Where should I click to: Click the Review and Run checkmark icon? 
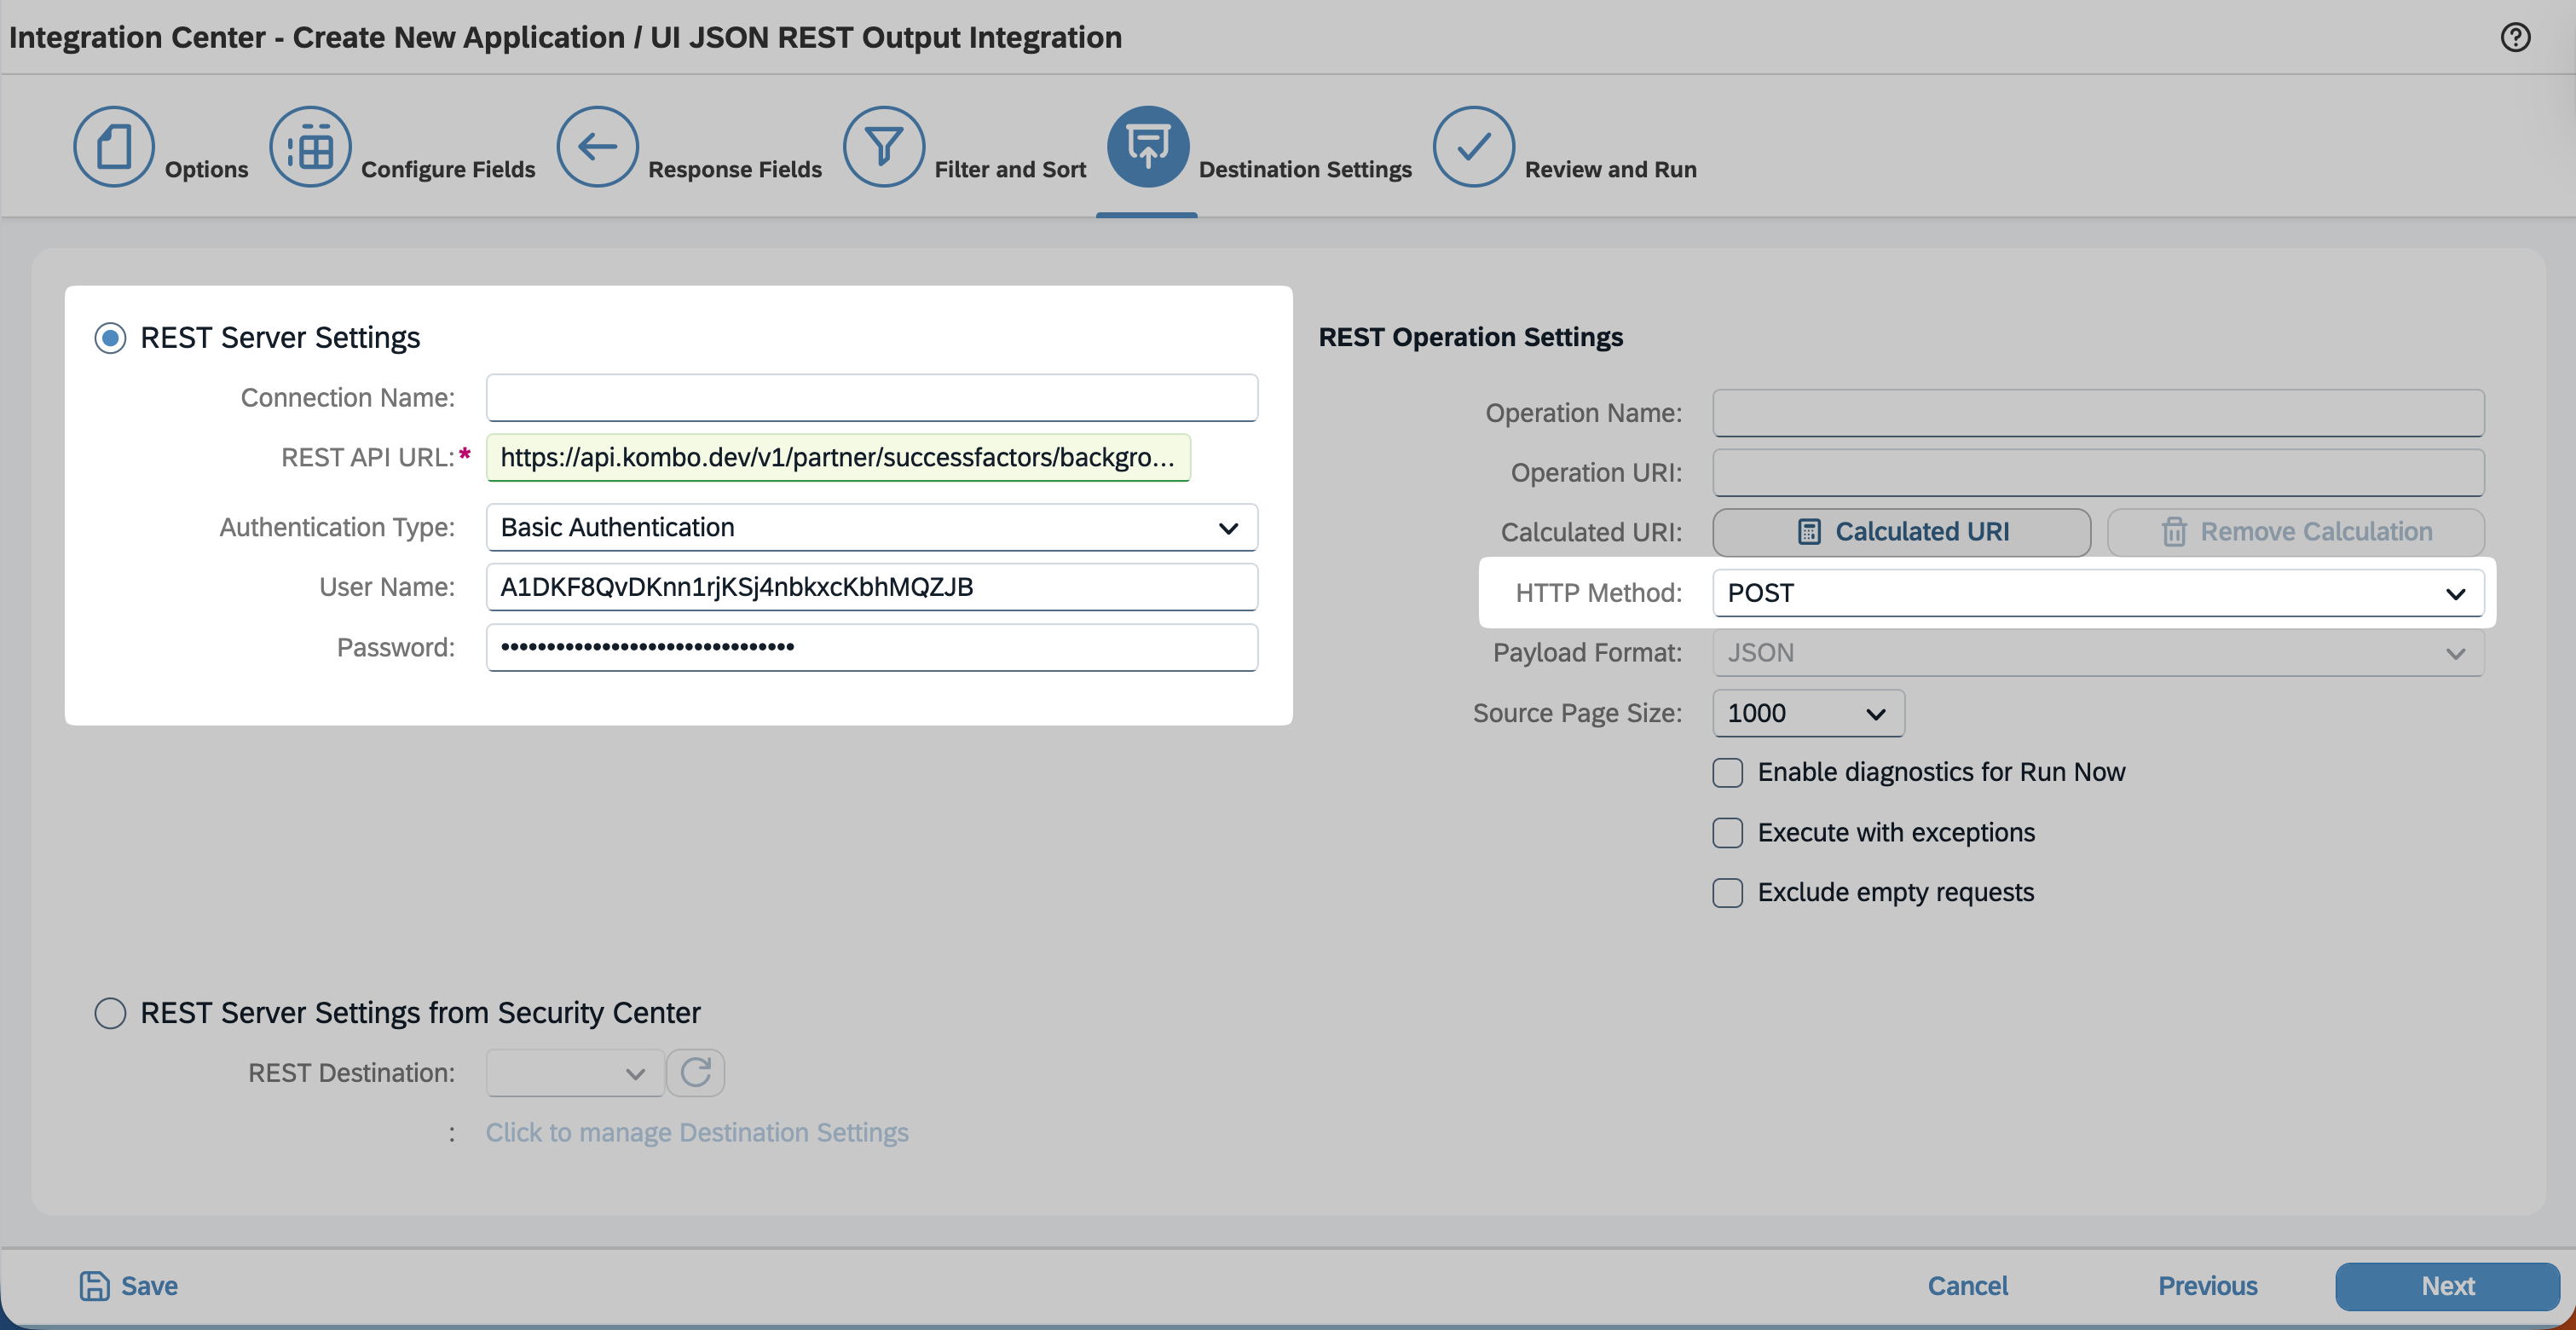point(1473,146)
